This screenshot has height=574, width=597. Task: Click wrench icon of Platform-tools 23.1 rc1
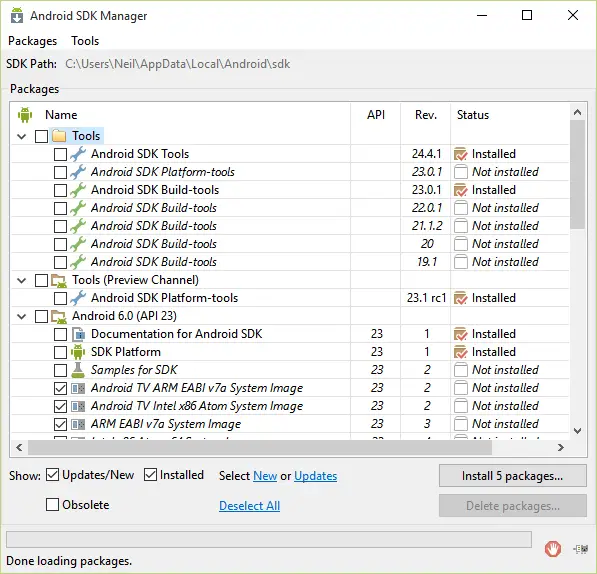click(78, 298)
